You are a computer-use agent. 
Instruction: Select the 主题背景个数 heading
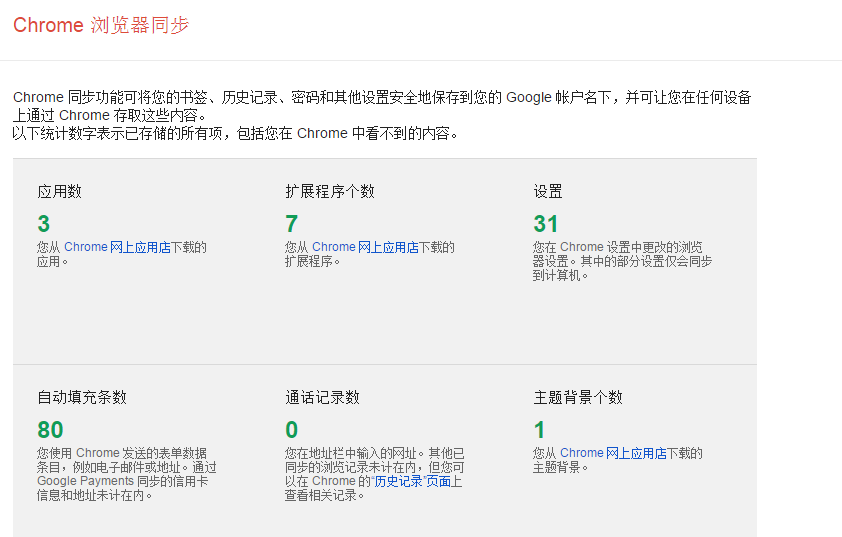coord(578,397)
